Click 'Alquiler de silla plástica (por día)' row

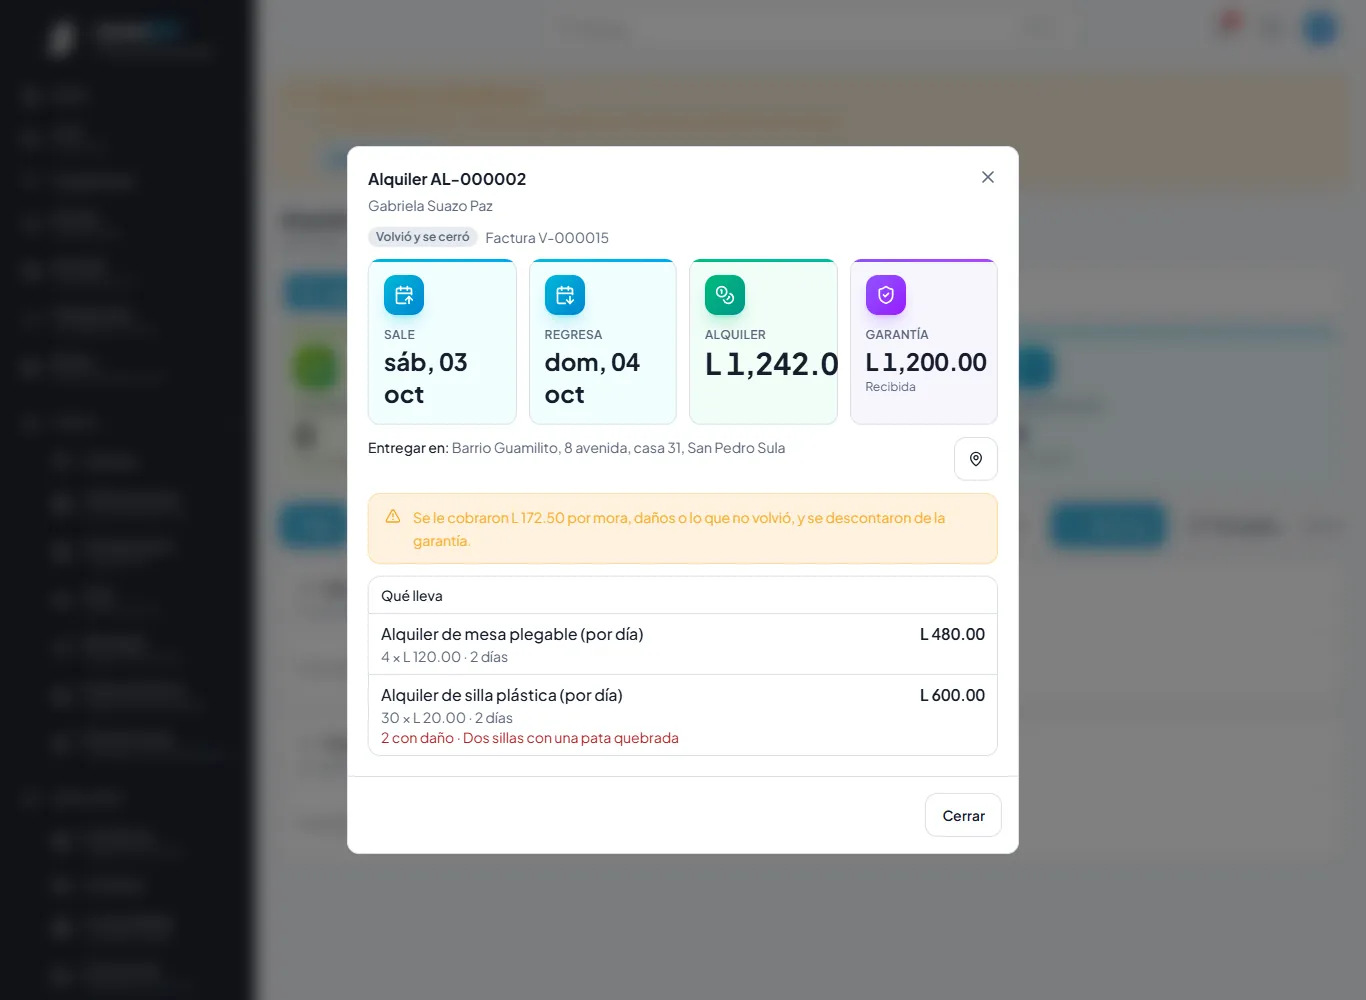[683, 715]
